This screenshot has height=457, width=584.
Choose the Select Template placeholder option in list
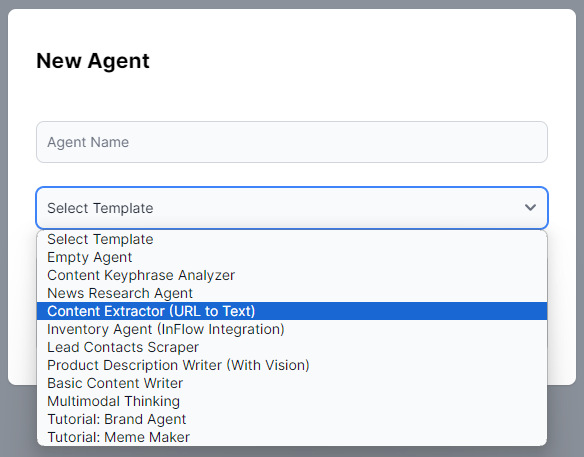[x=292, y=239]
